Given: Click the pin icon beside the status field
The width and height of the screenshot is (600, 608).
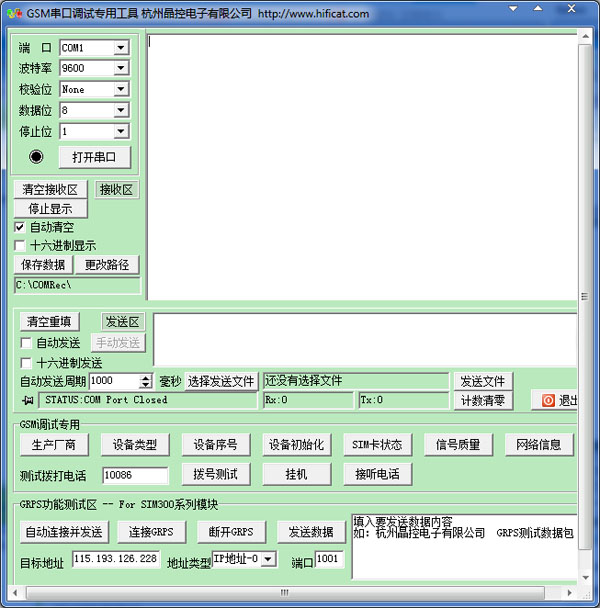Looking at the screenshot, I should (x=28, y=400).
